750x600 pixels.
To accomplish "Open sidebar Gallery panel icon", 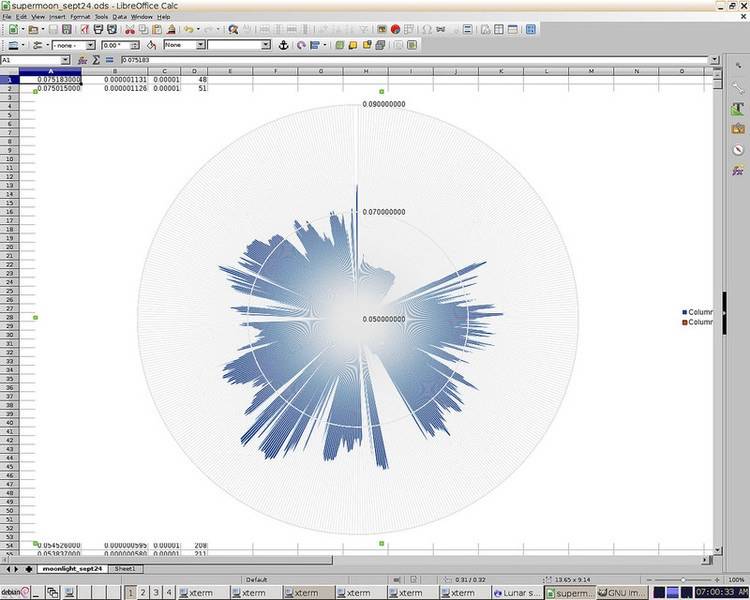I will tap(738, 129).
